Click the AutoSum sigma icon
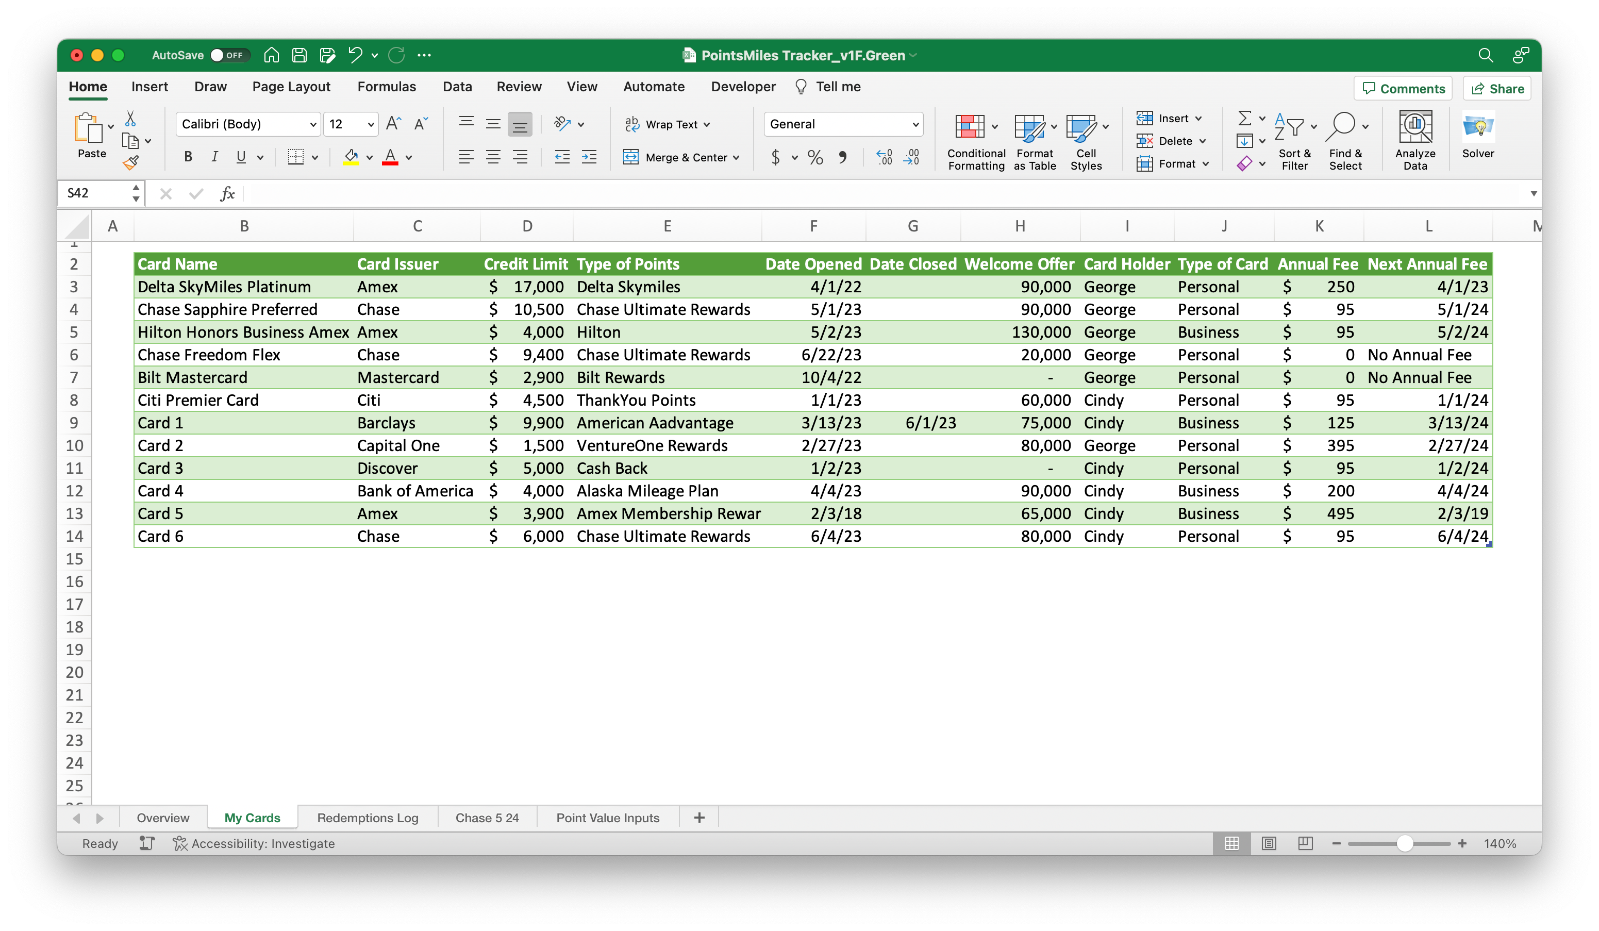The image size is (1599, 931). (x=1245, y=118)
